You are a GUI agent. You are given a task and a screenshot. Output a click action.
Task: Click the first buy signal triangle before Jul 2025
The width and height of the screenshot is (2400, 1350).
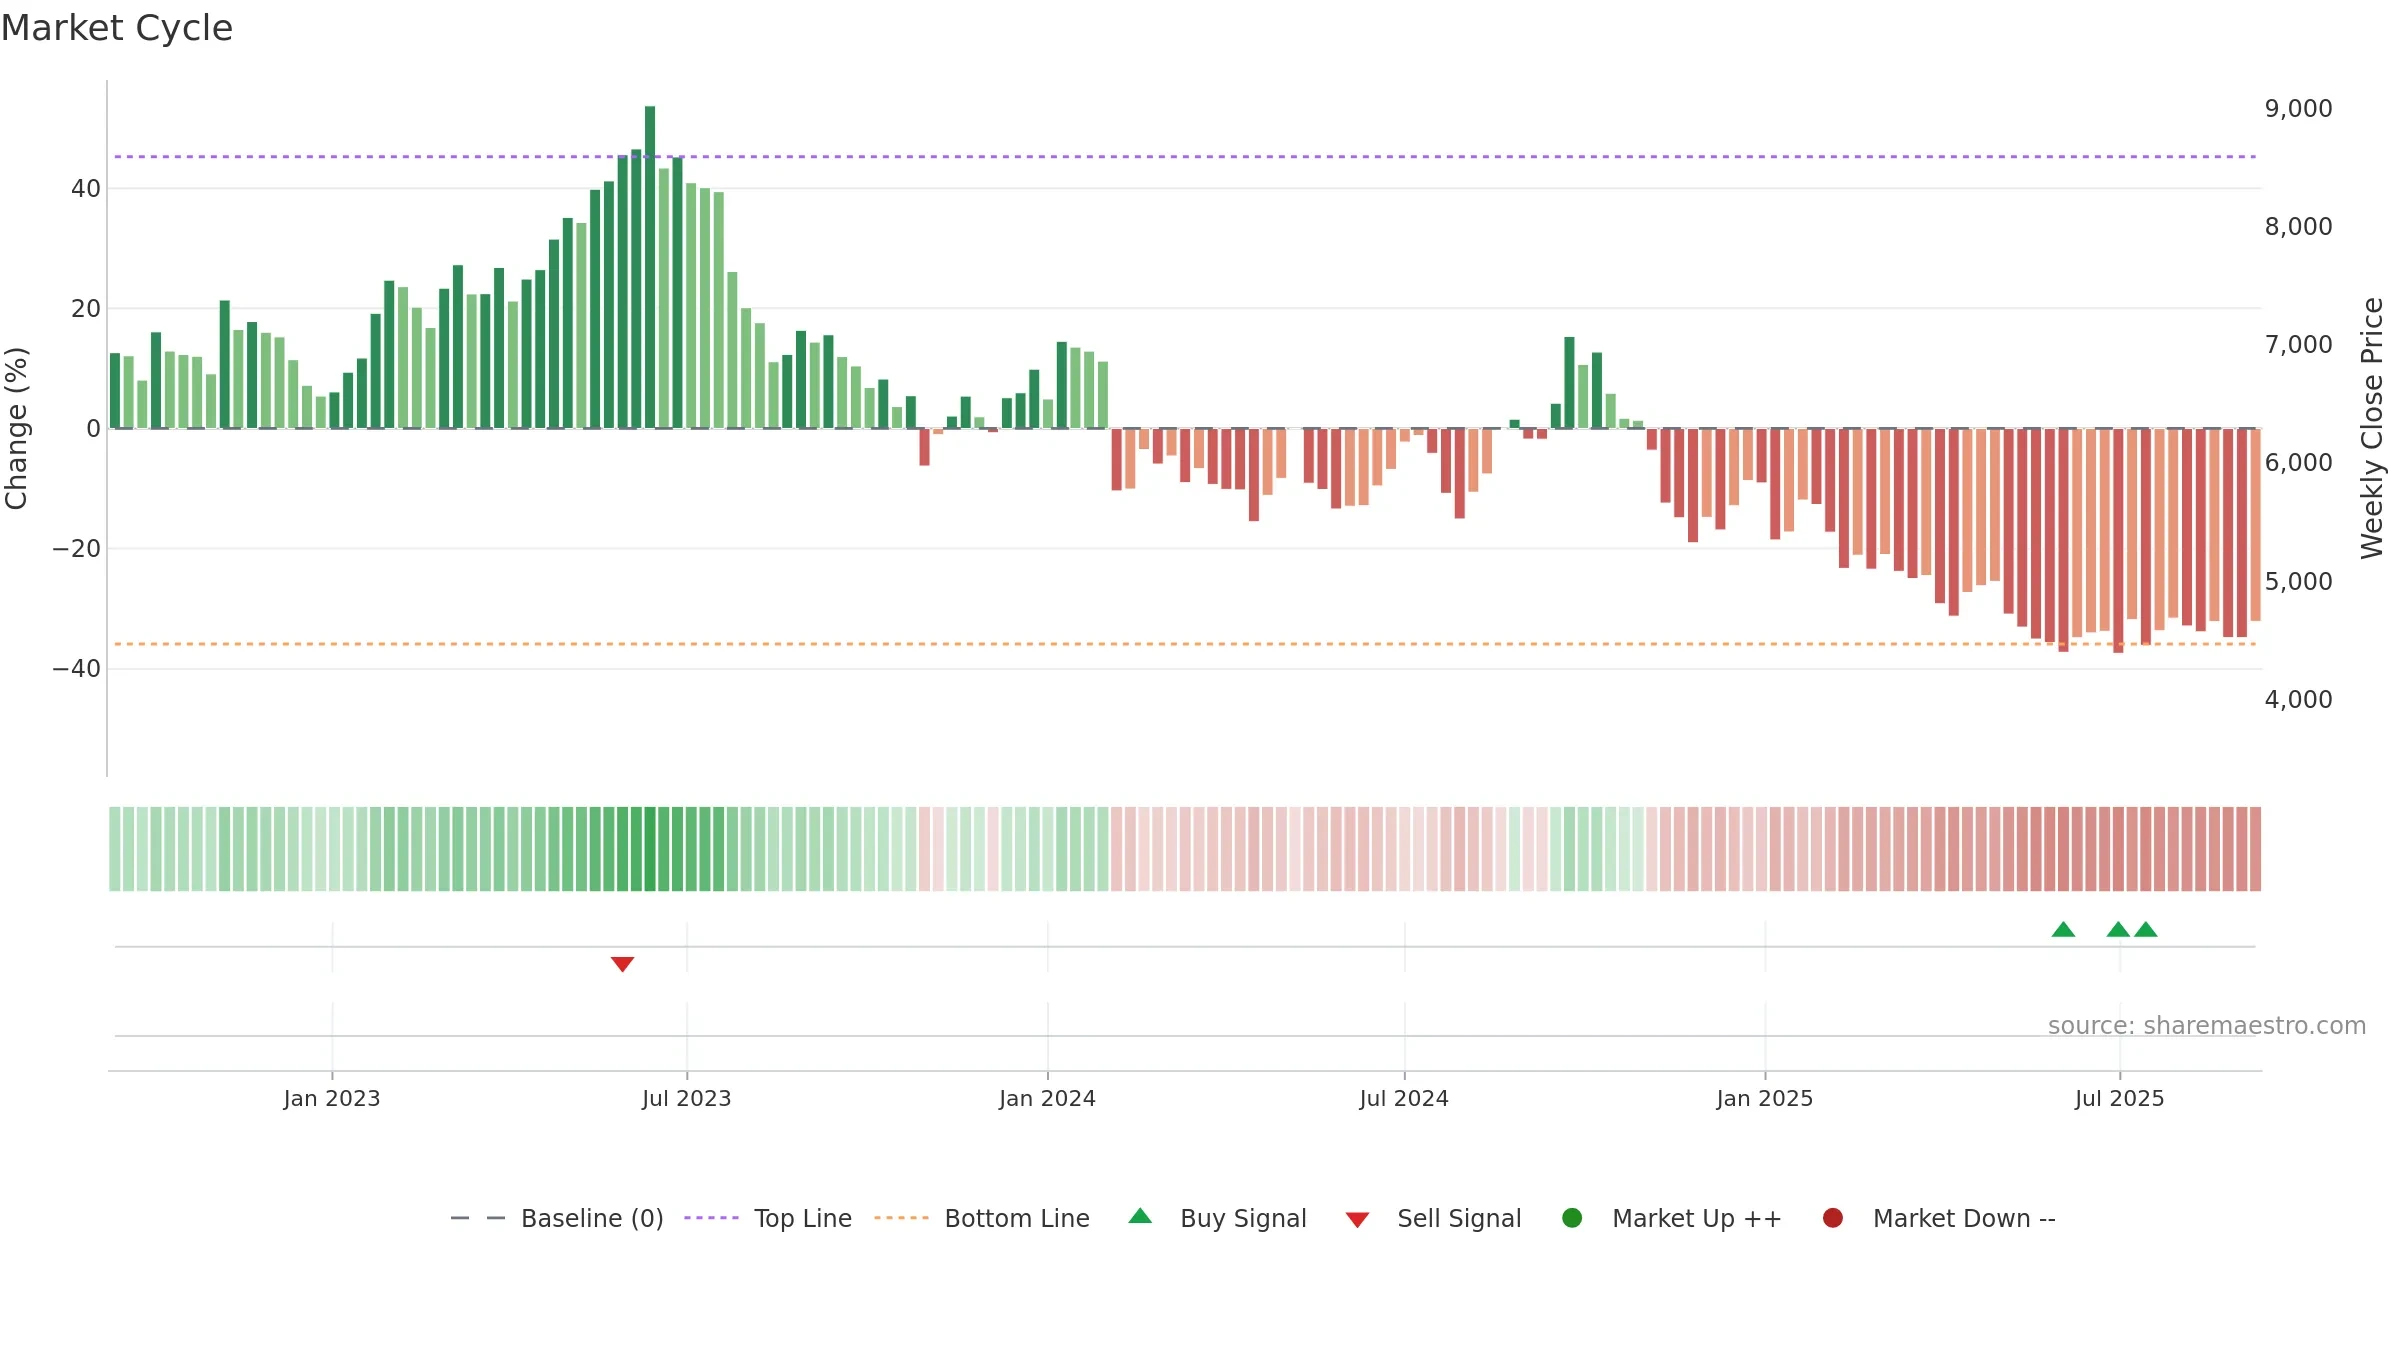[x=2063, y=929]
